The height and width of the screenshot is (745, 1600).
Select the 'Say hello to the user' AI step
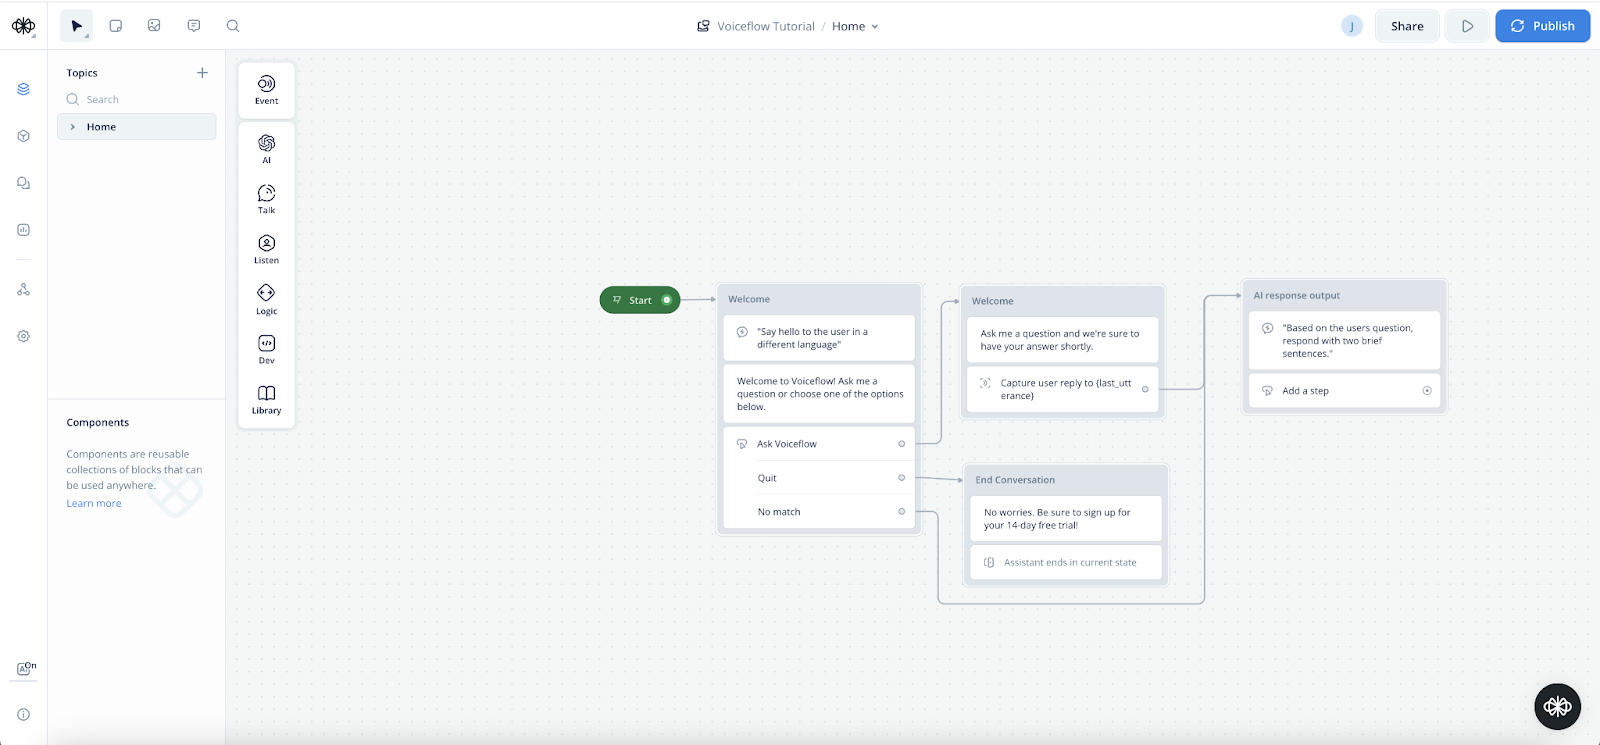coord(819,338)
